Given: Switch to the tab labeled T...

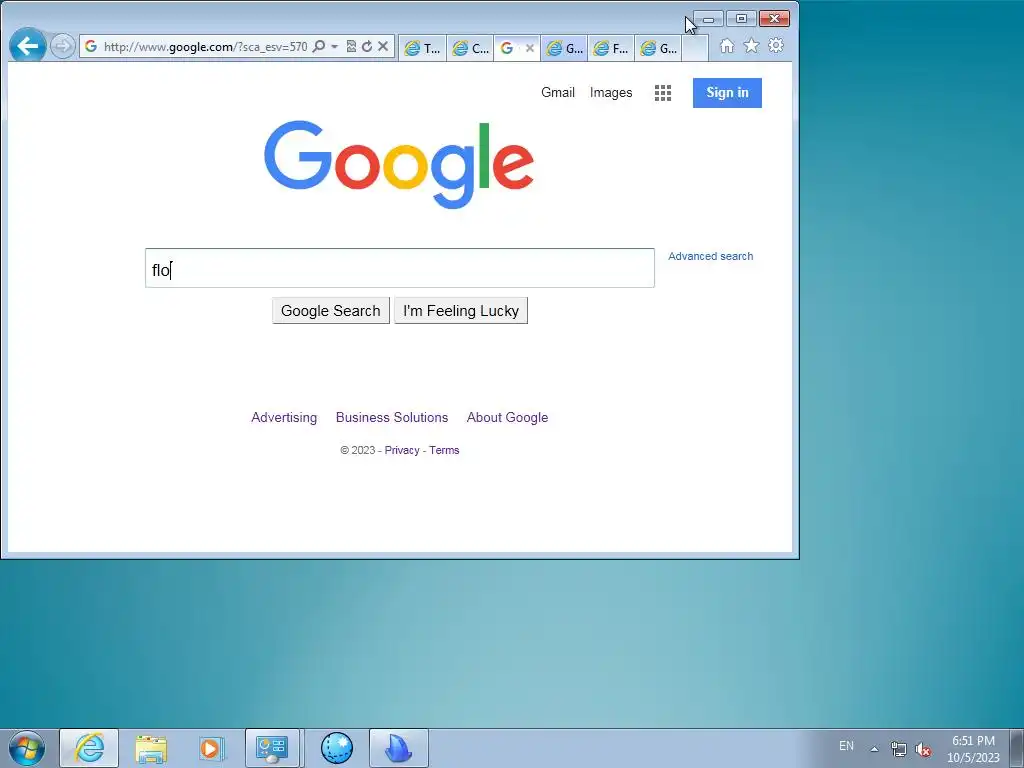Looking at the screenshot, I should (423, 48).
